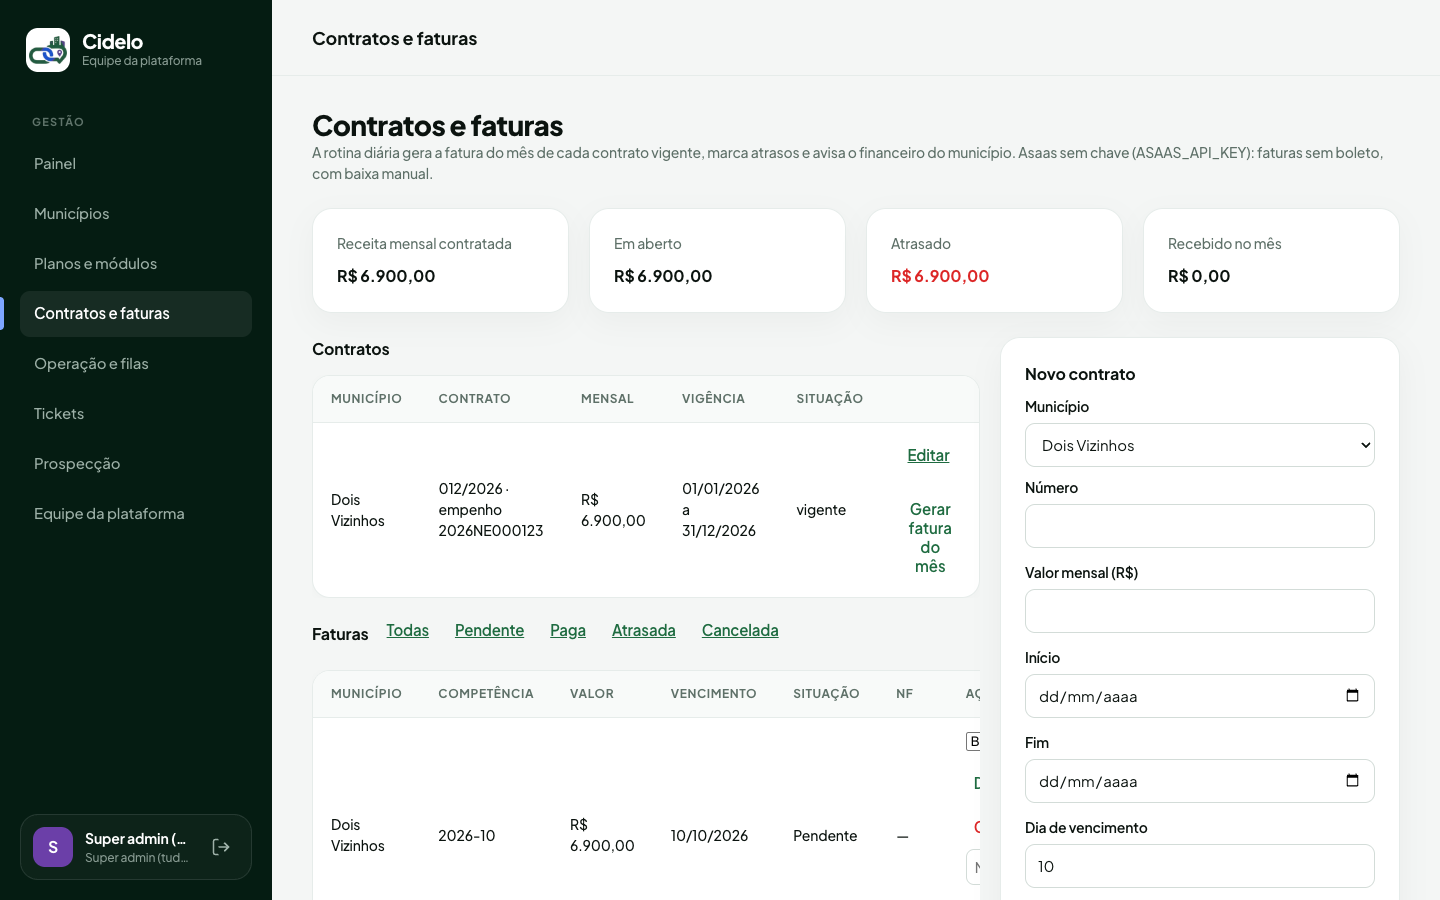Screen dimensions: 1440x900
Task: Click Editar for the Dois Vizinhos contract
Action: point(928,455)
